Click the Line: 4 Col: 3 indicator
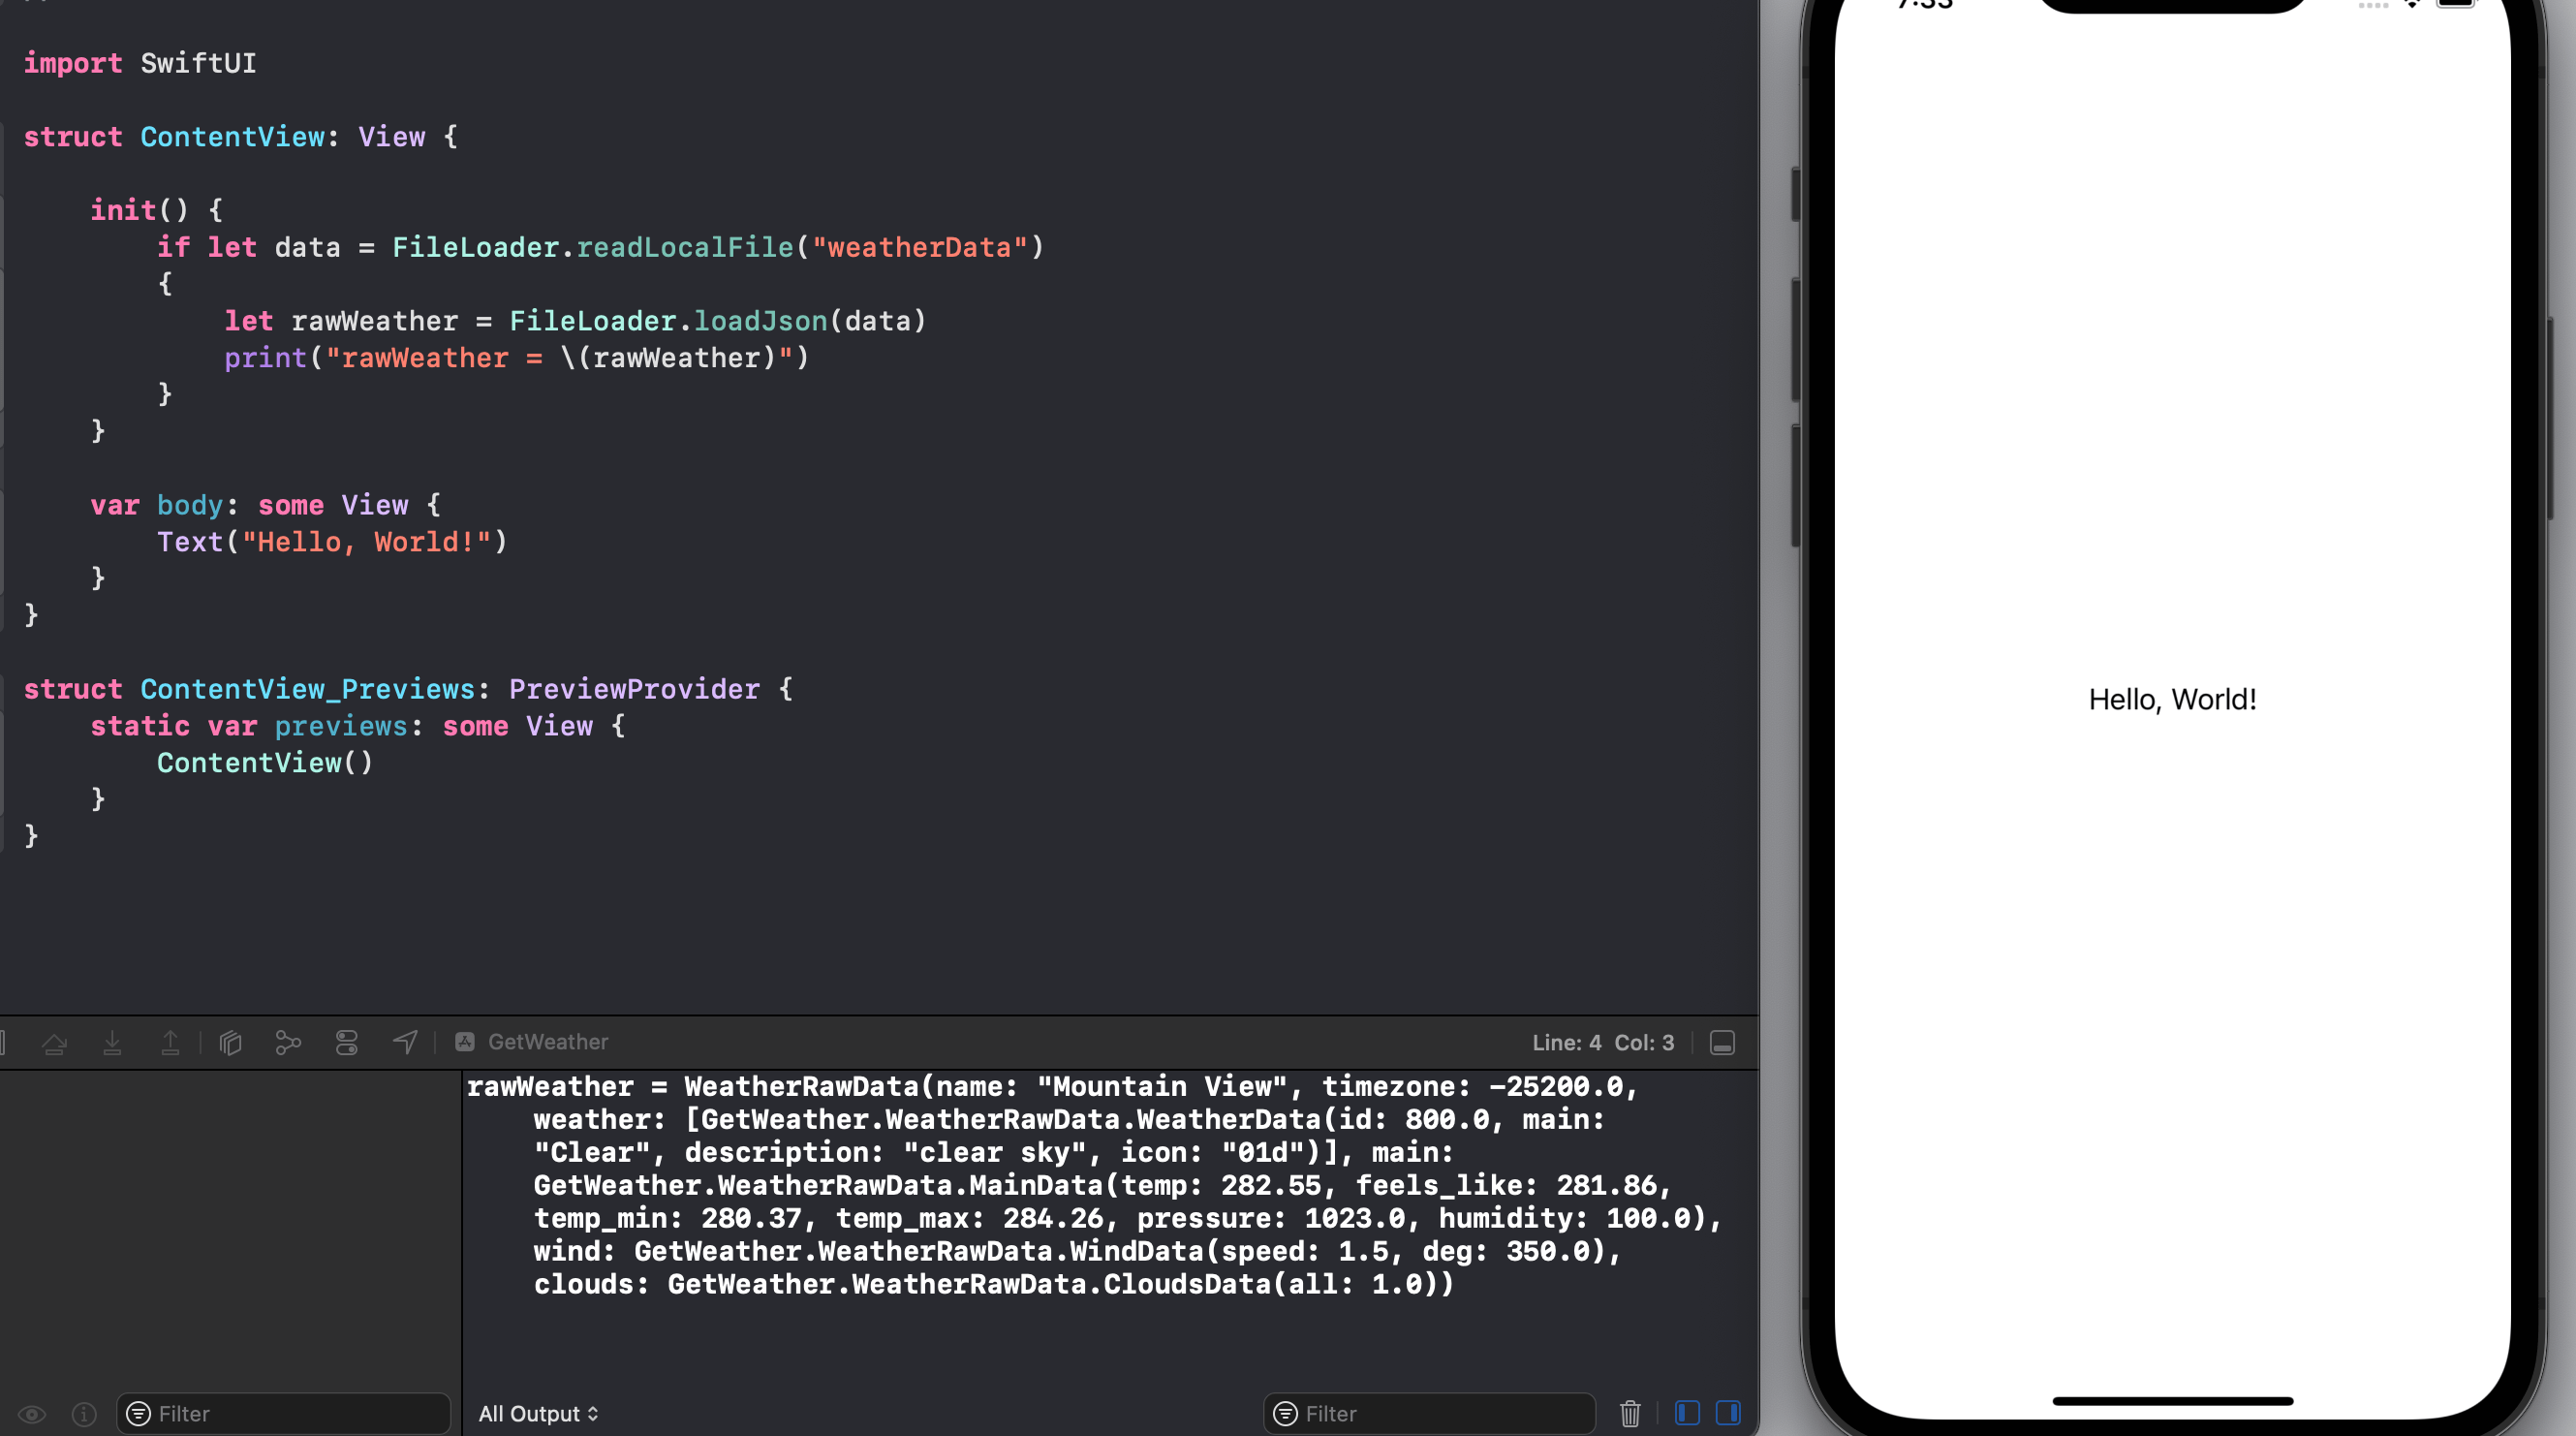Viewport: 2576px width, 1436px height. [x=1603, y=1042]
